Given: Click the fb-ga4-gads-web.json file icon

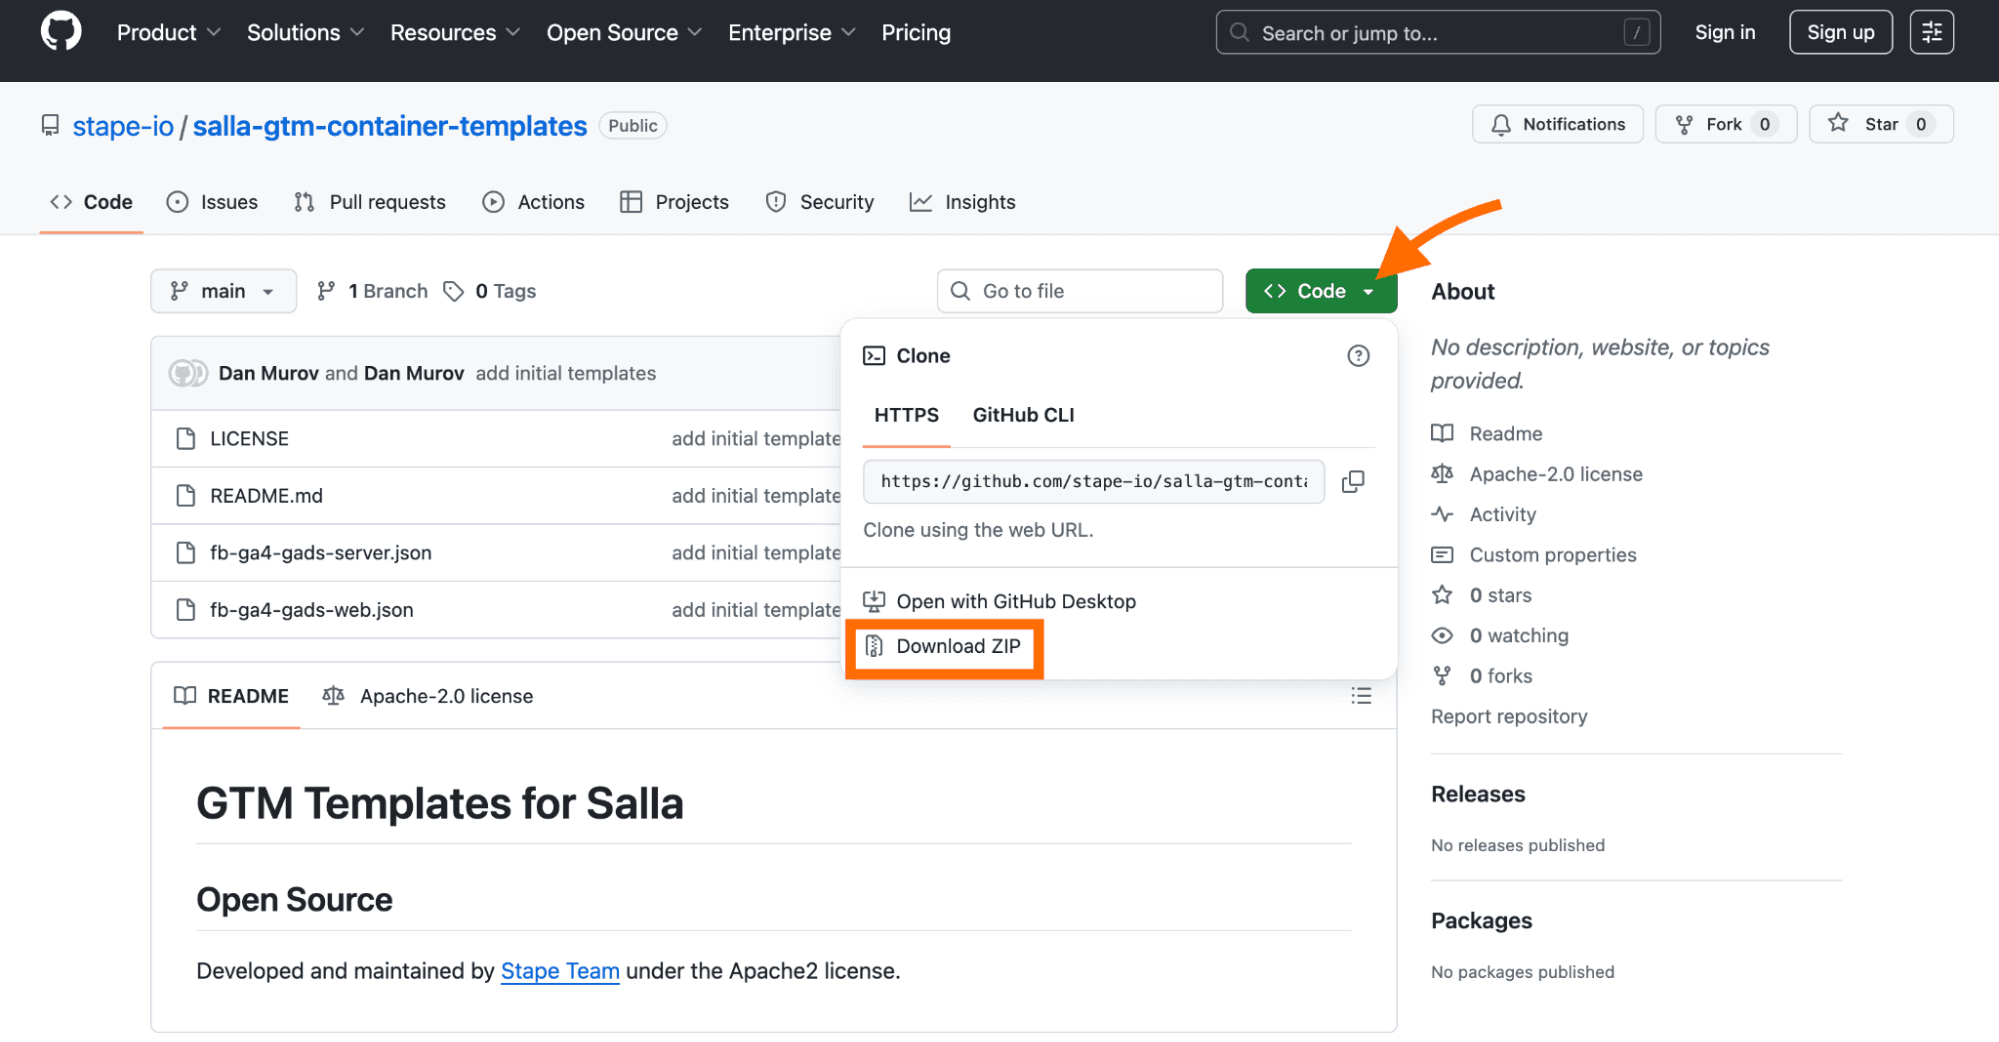Looking at the screenshot, I should tap(185, 609).
